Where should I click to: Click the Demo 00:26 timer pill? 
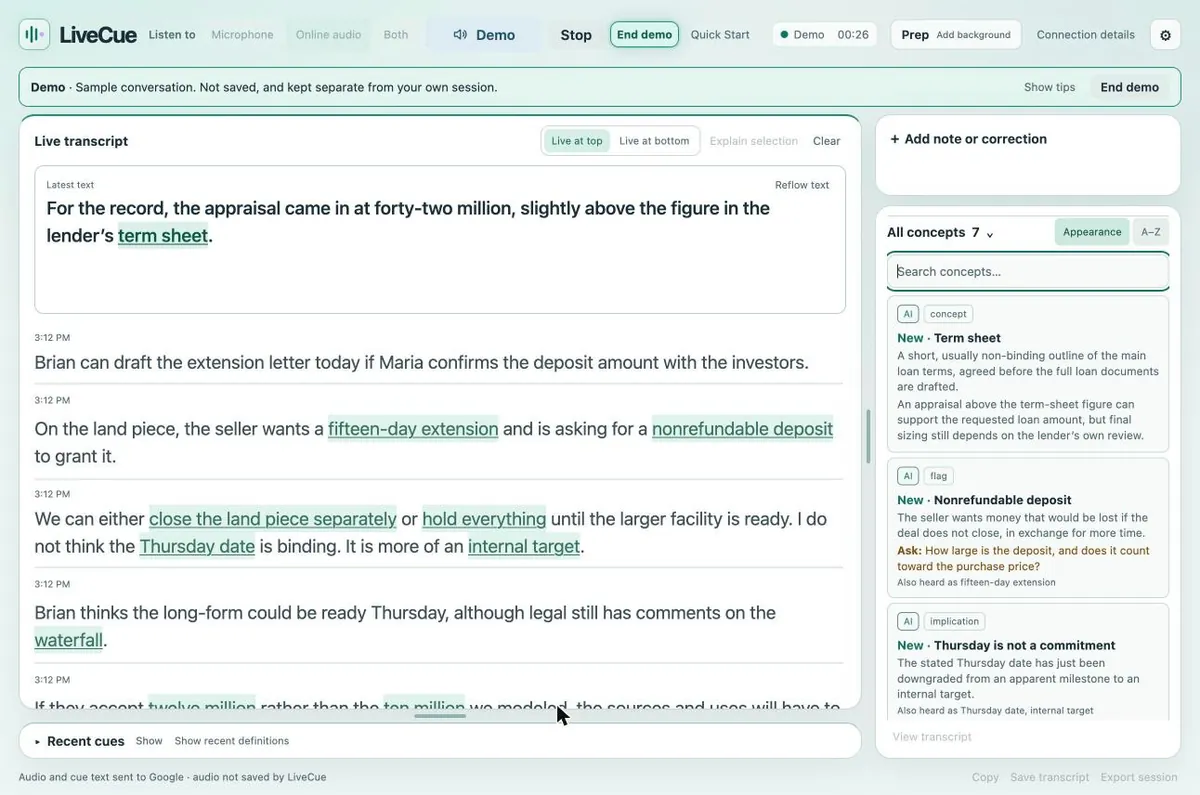(x=824, y=35)
